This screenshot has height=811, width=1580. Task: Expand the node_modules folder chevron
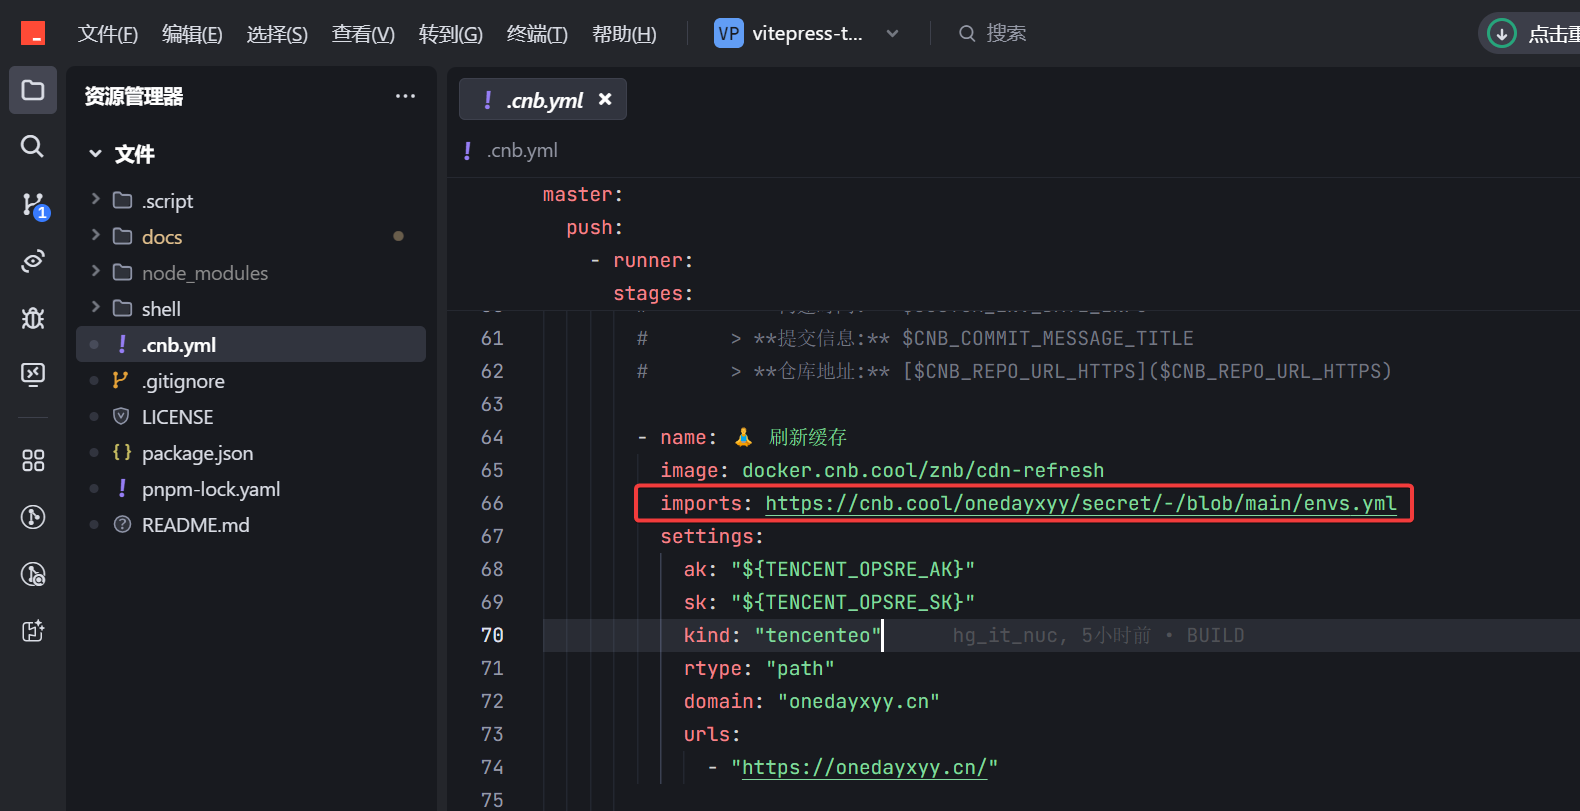pos(96,271)
